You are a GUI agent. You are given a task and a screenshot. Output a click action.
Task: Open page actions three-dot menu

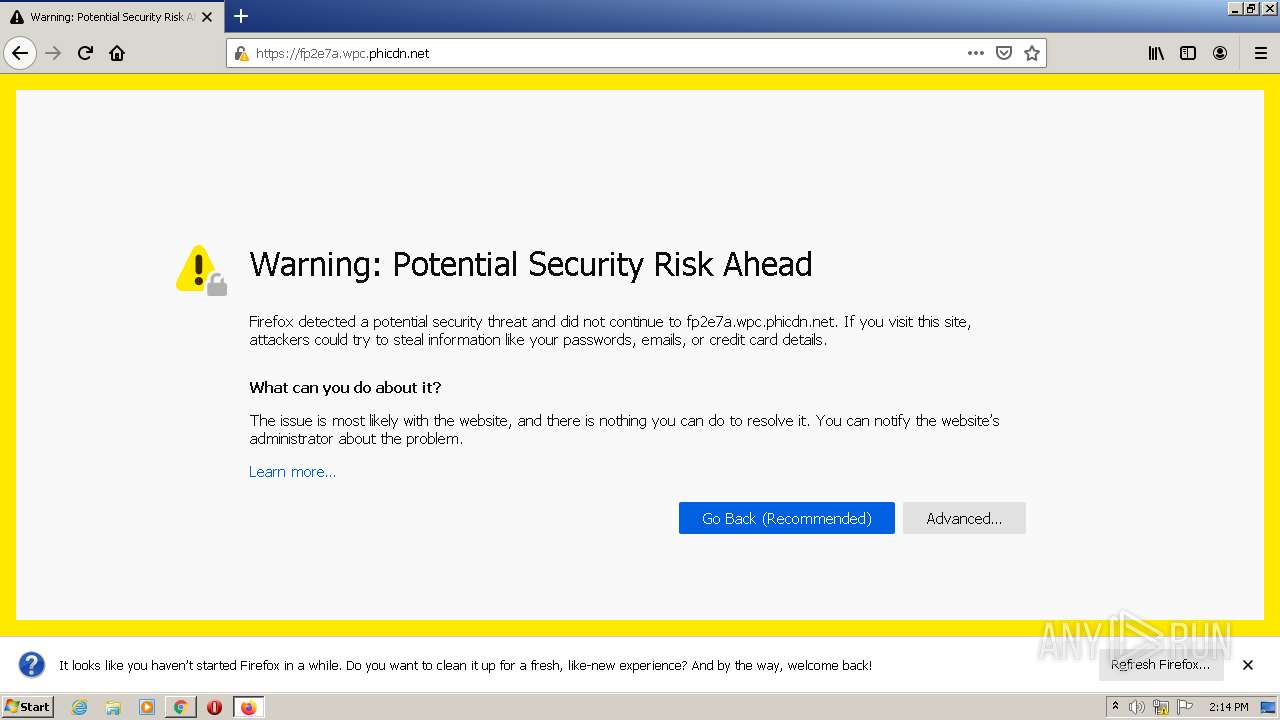(976, 53)
